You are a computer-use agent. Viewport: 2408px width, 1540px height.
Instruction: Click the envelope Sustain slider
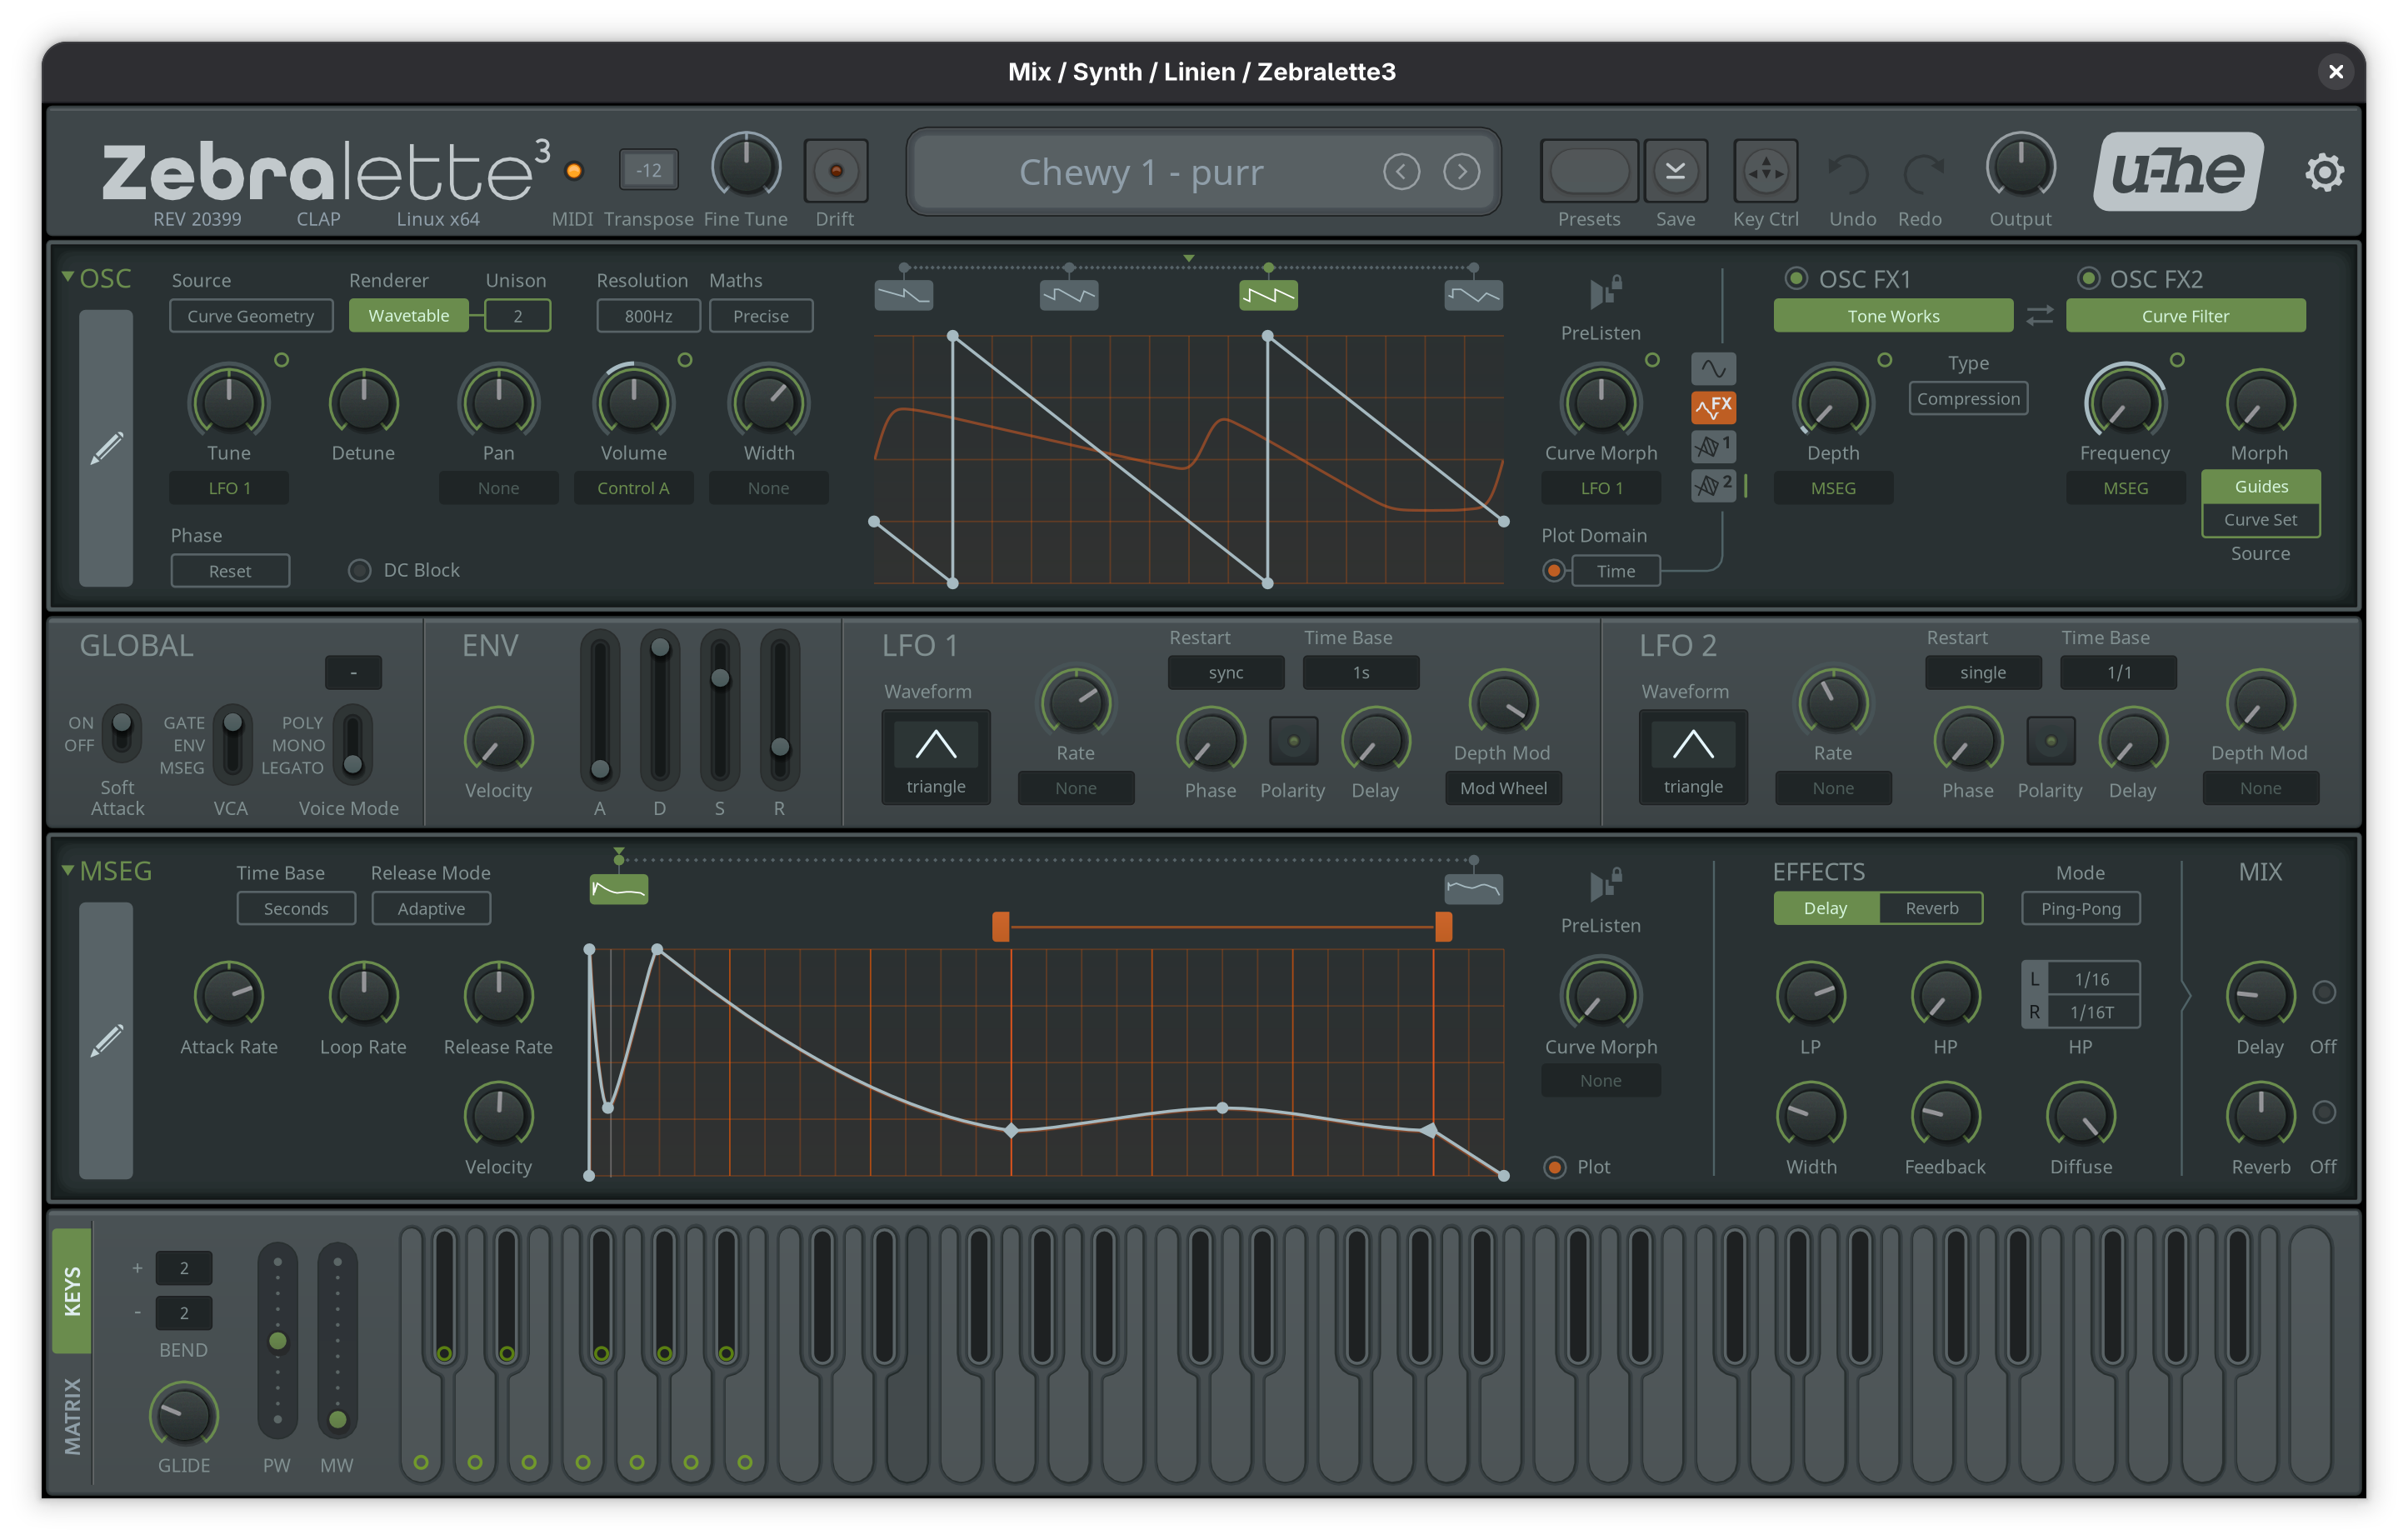719,679
